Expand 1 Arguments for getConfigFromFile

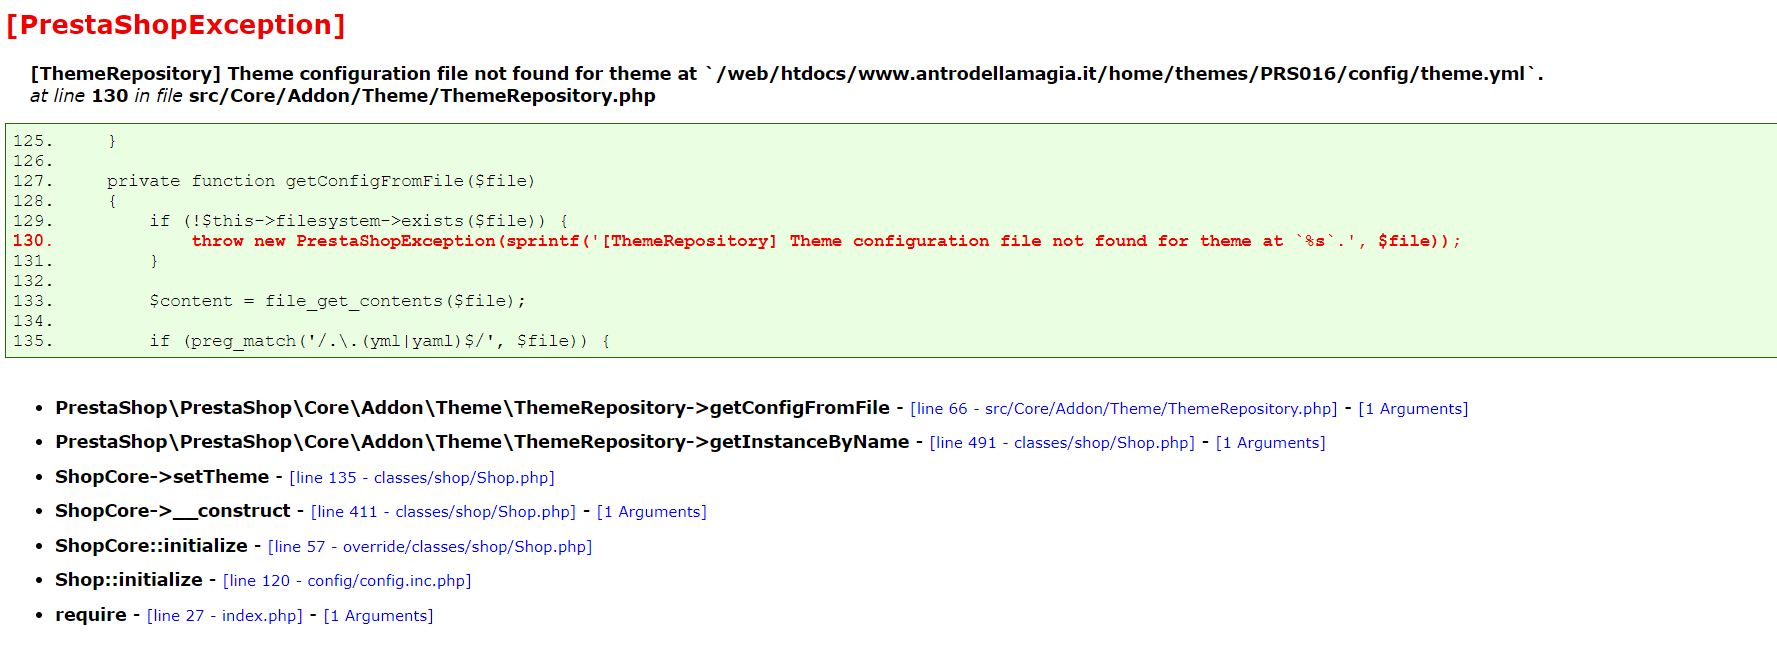[x=1413, y=408]
